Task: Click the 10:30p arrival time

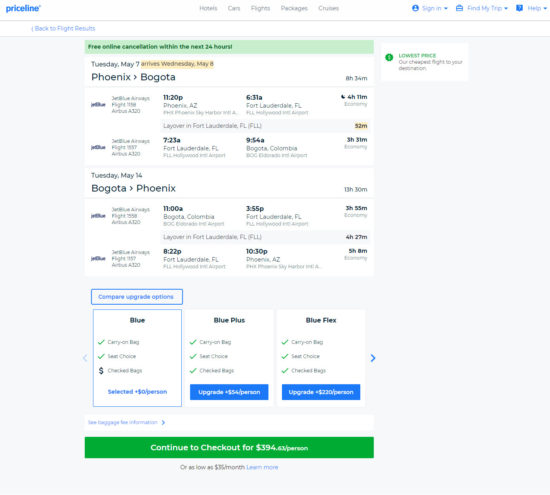Action: coord(257,251)
